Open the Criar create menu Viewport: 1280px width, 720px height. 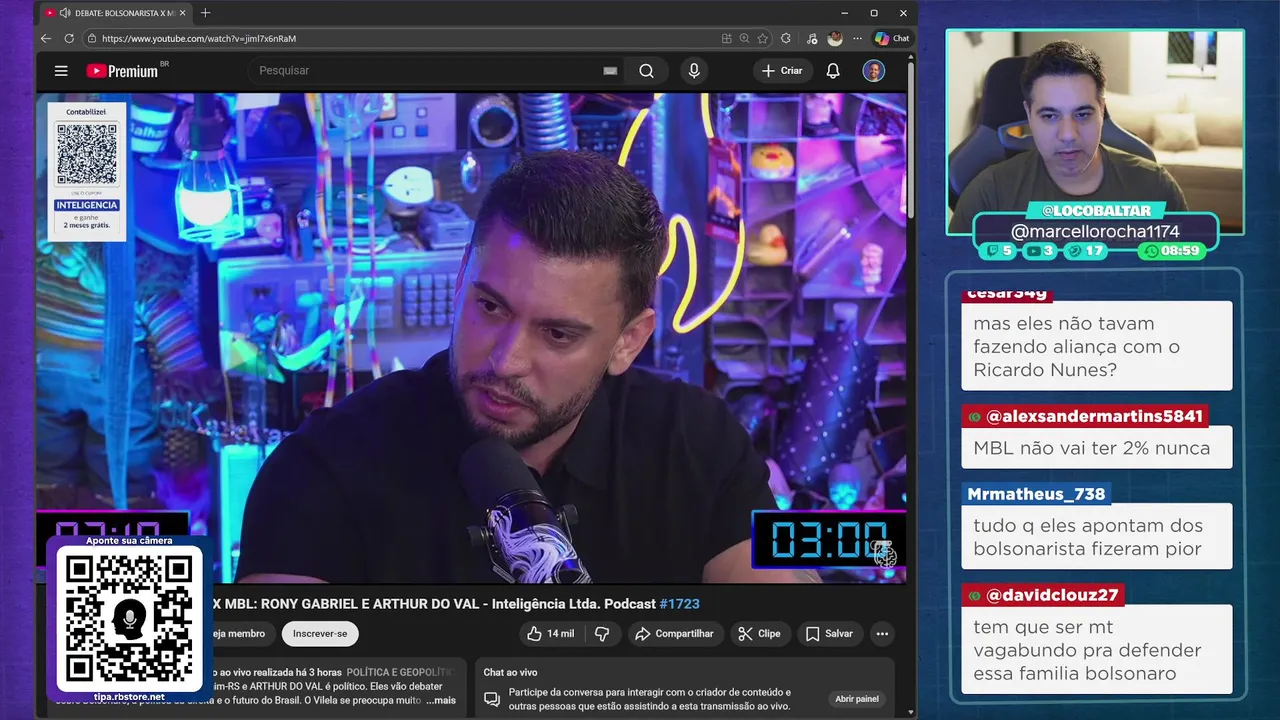782,71
